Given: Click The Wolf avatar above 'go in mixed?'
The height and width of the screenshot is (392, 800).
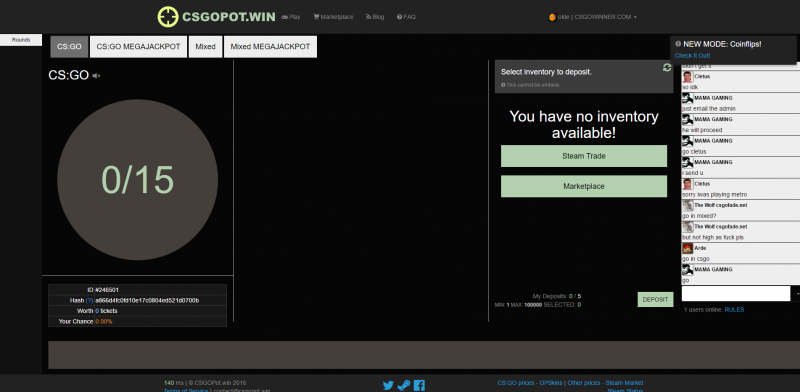Looking at the screenshot, I should (687, 205).
